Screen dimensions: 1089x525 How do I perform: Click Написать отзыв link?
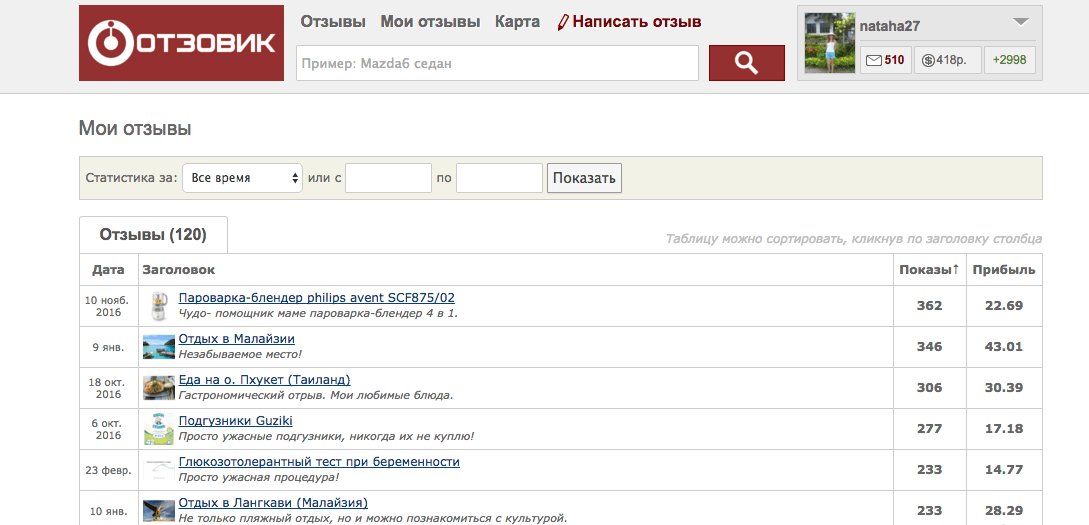[629, 22]
